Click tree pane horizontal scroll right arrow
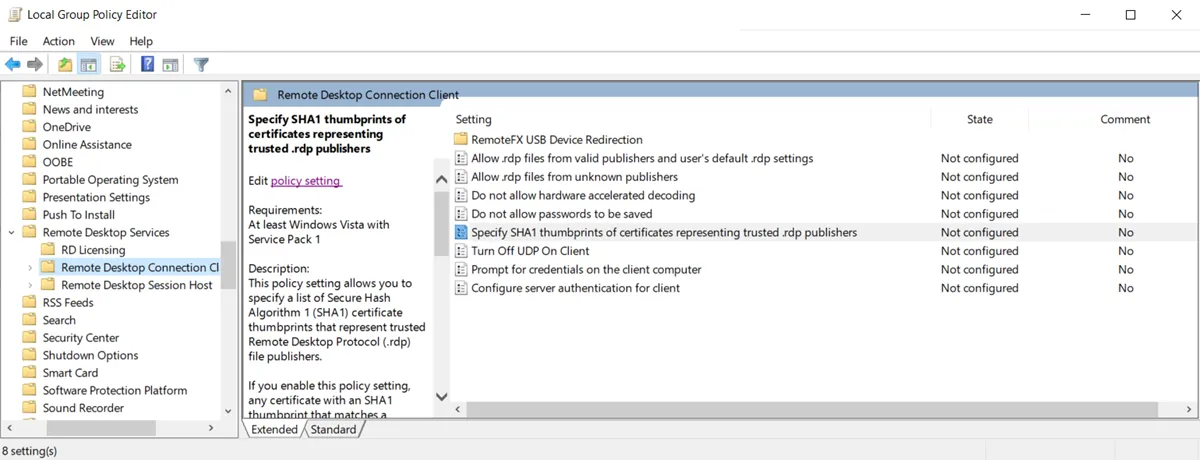This screenshot has height=460, width=1200. (210, 428)
